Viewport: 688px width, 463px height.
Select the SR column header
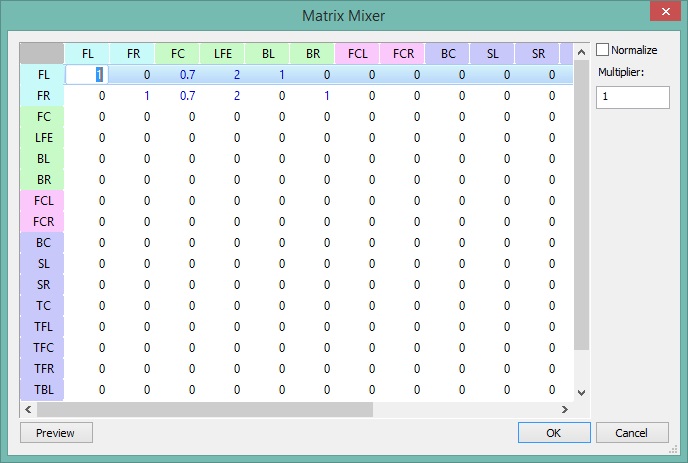pos(537,54)
